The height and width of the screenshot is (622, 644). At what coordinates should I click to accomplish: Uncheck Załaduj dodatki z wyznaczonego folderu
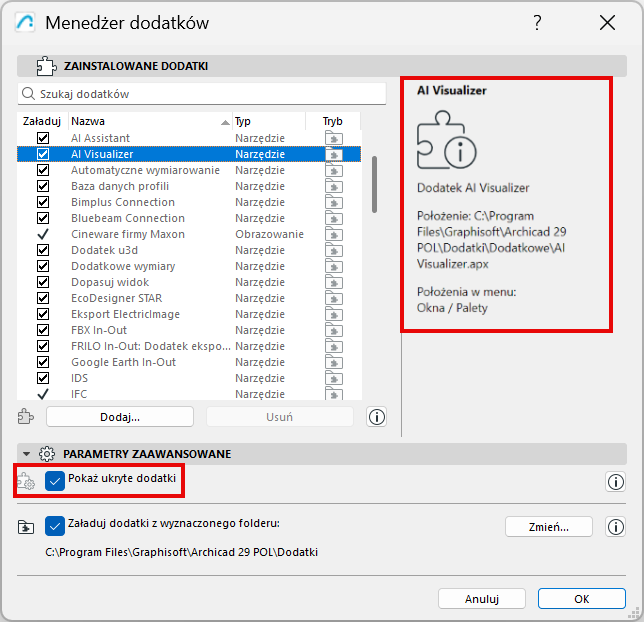[55, 526]
